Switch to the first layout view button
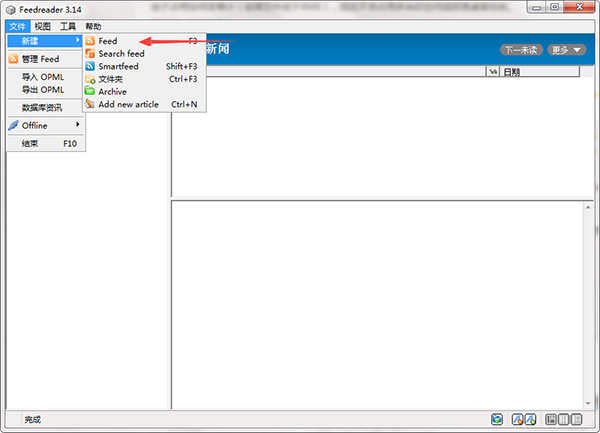The height and width of the screenshot is (433, 600). click(x=551, y=419)
